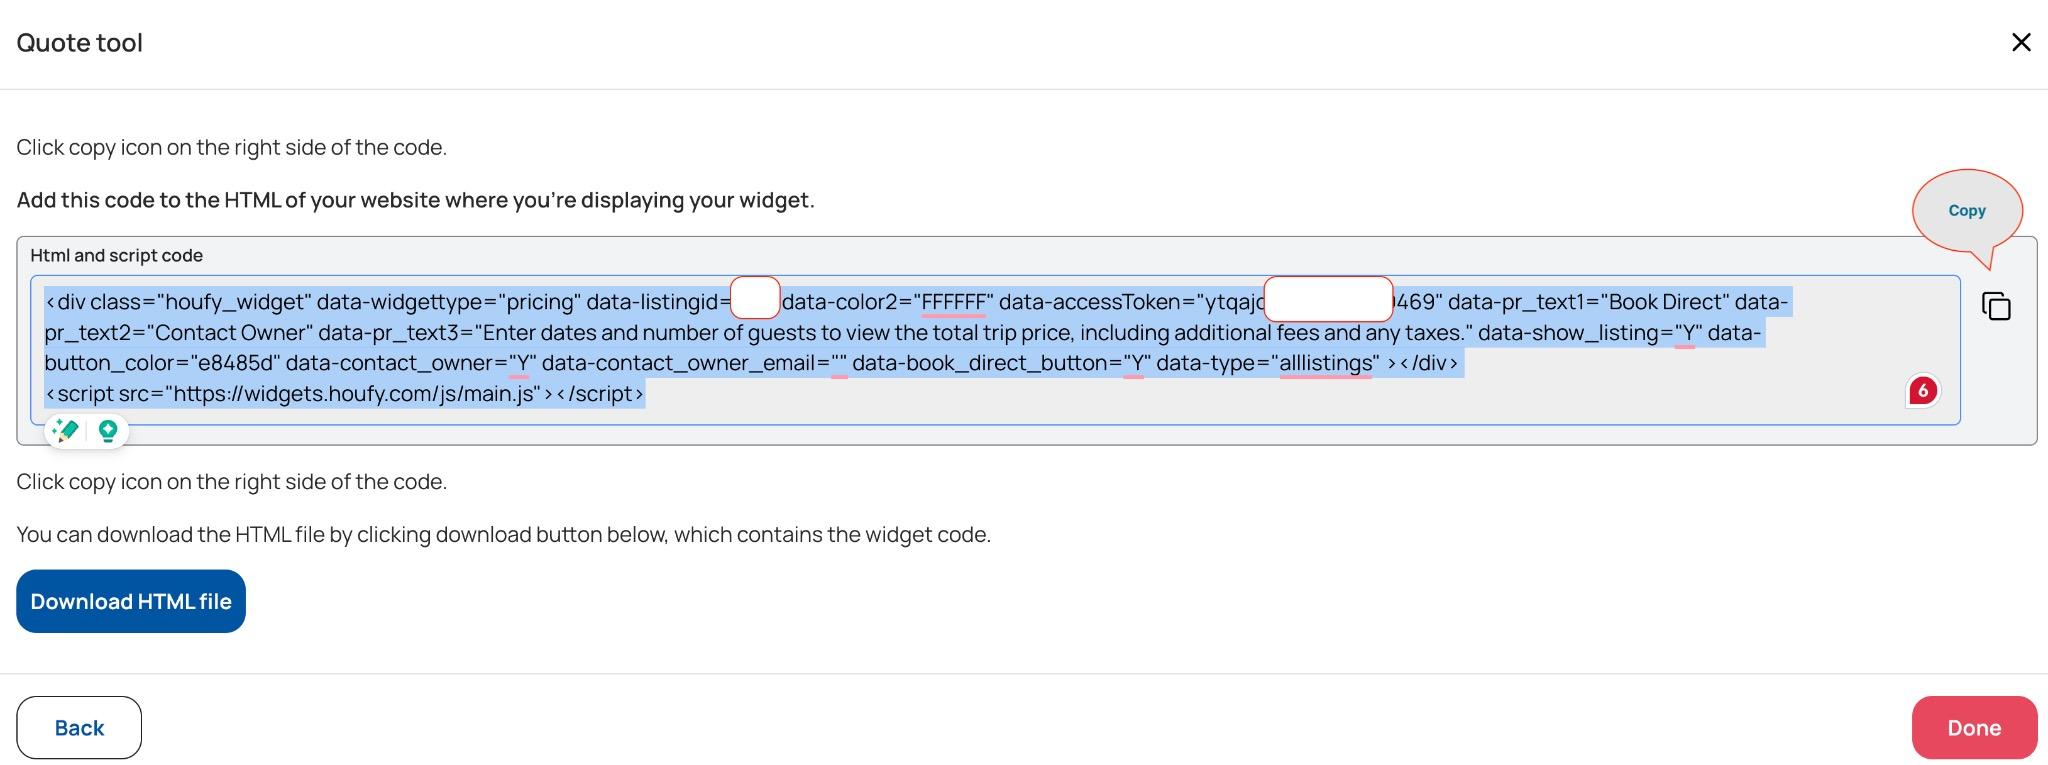Click the Copy tooltip bubble
This screenshot has width=2048, height=765.
click(1966, 211)
